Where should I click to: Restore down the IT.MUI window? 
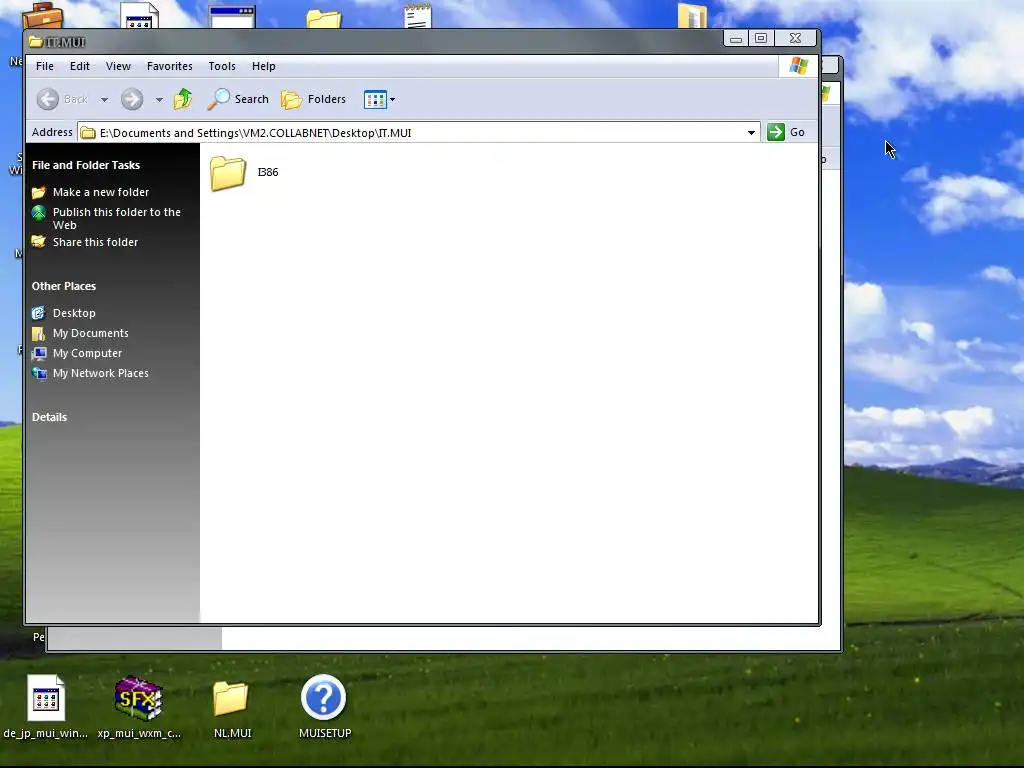coord(761,39)
